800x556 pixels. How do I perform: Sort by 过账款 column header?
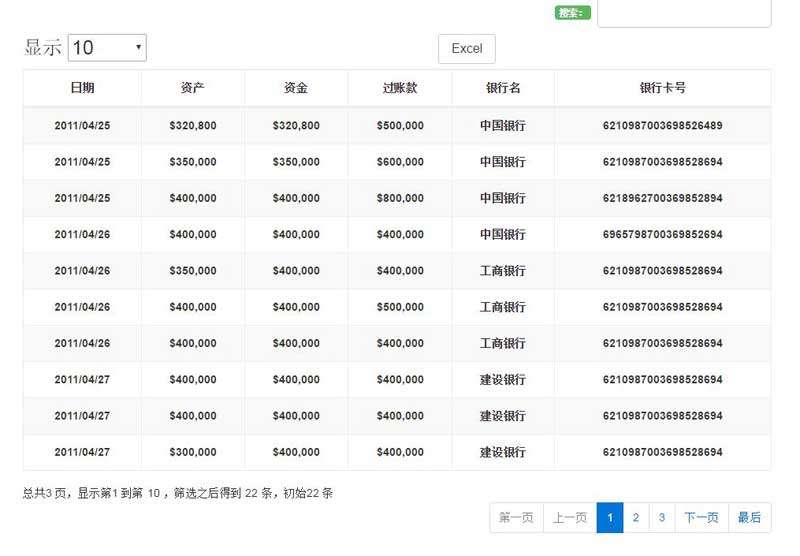pos(400,88)
